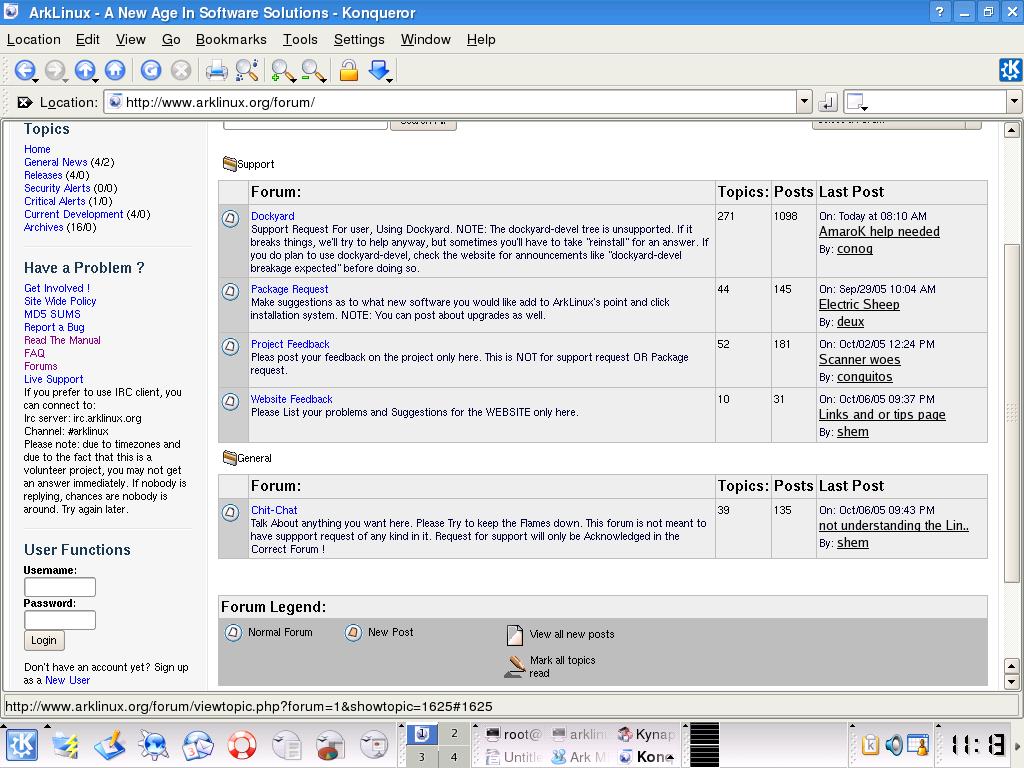1024x768 pixels.
Task: Open the View menu
Action: pyautogui.click(x=131, y=39)
